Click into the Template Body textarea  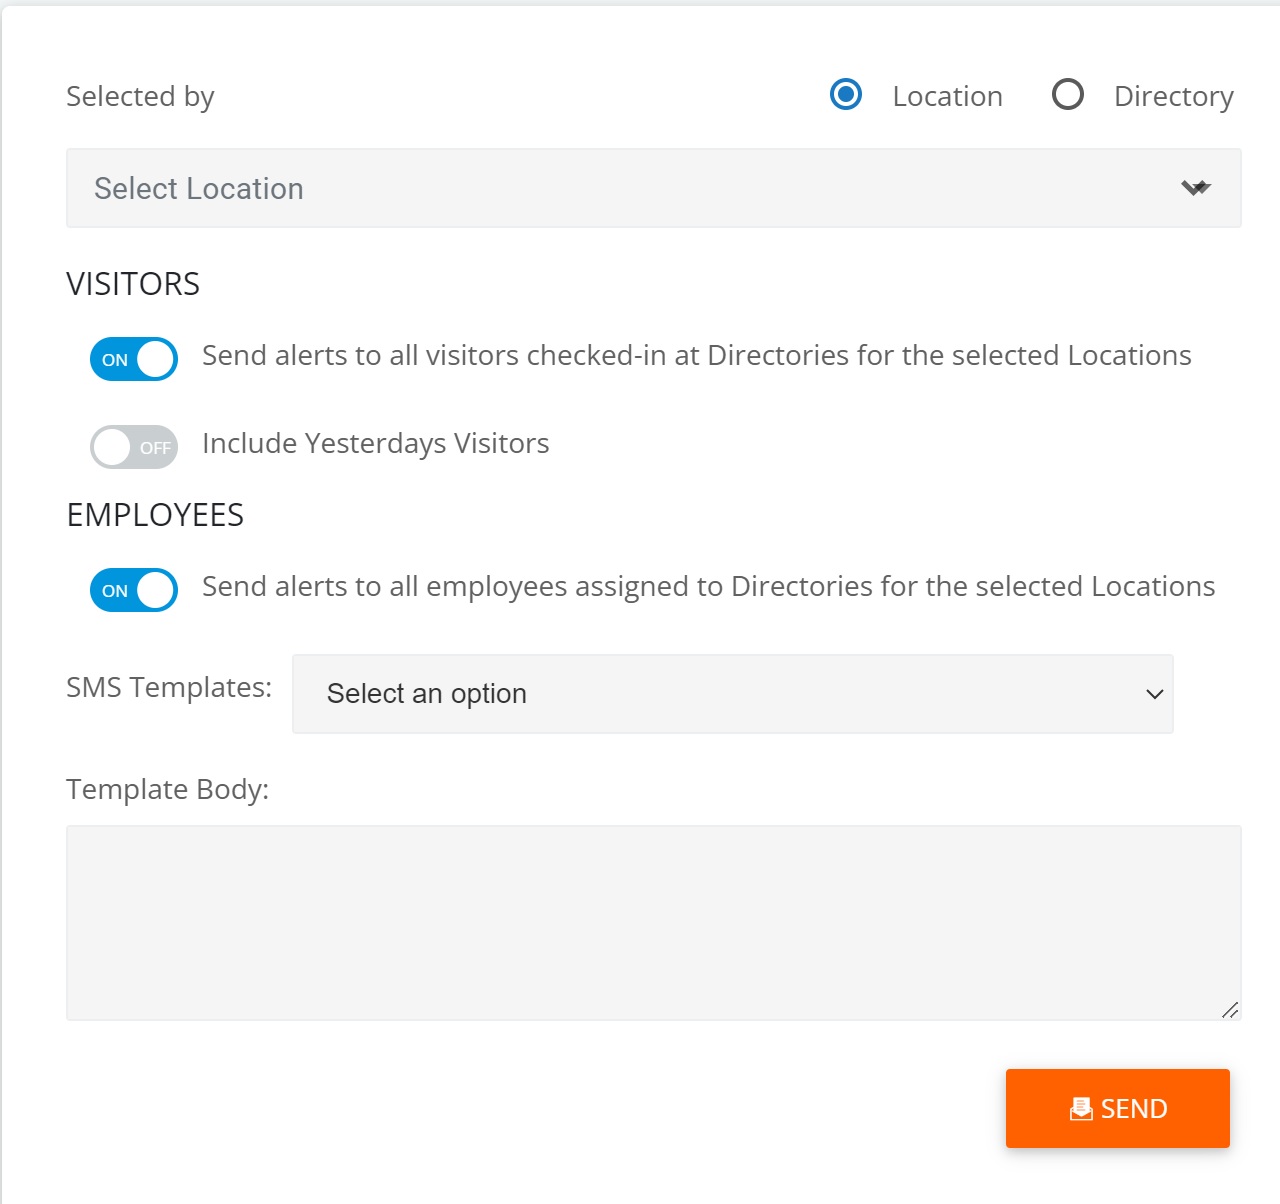coord(654,923)
